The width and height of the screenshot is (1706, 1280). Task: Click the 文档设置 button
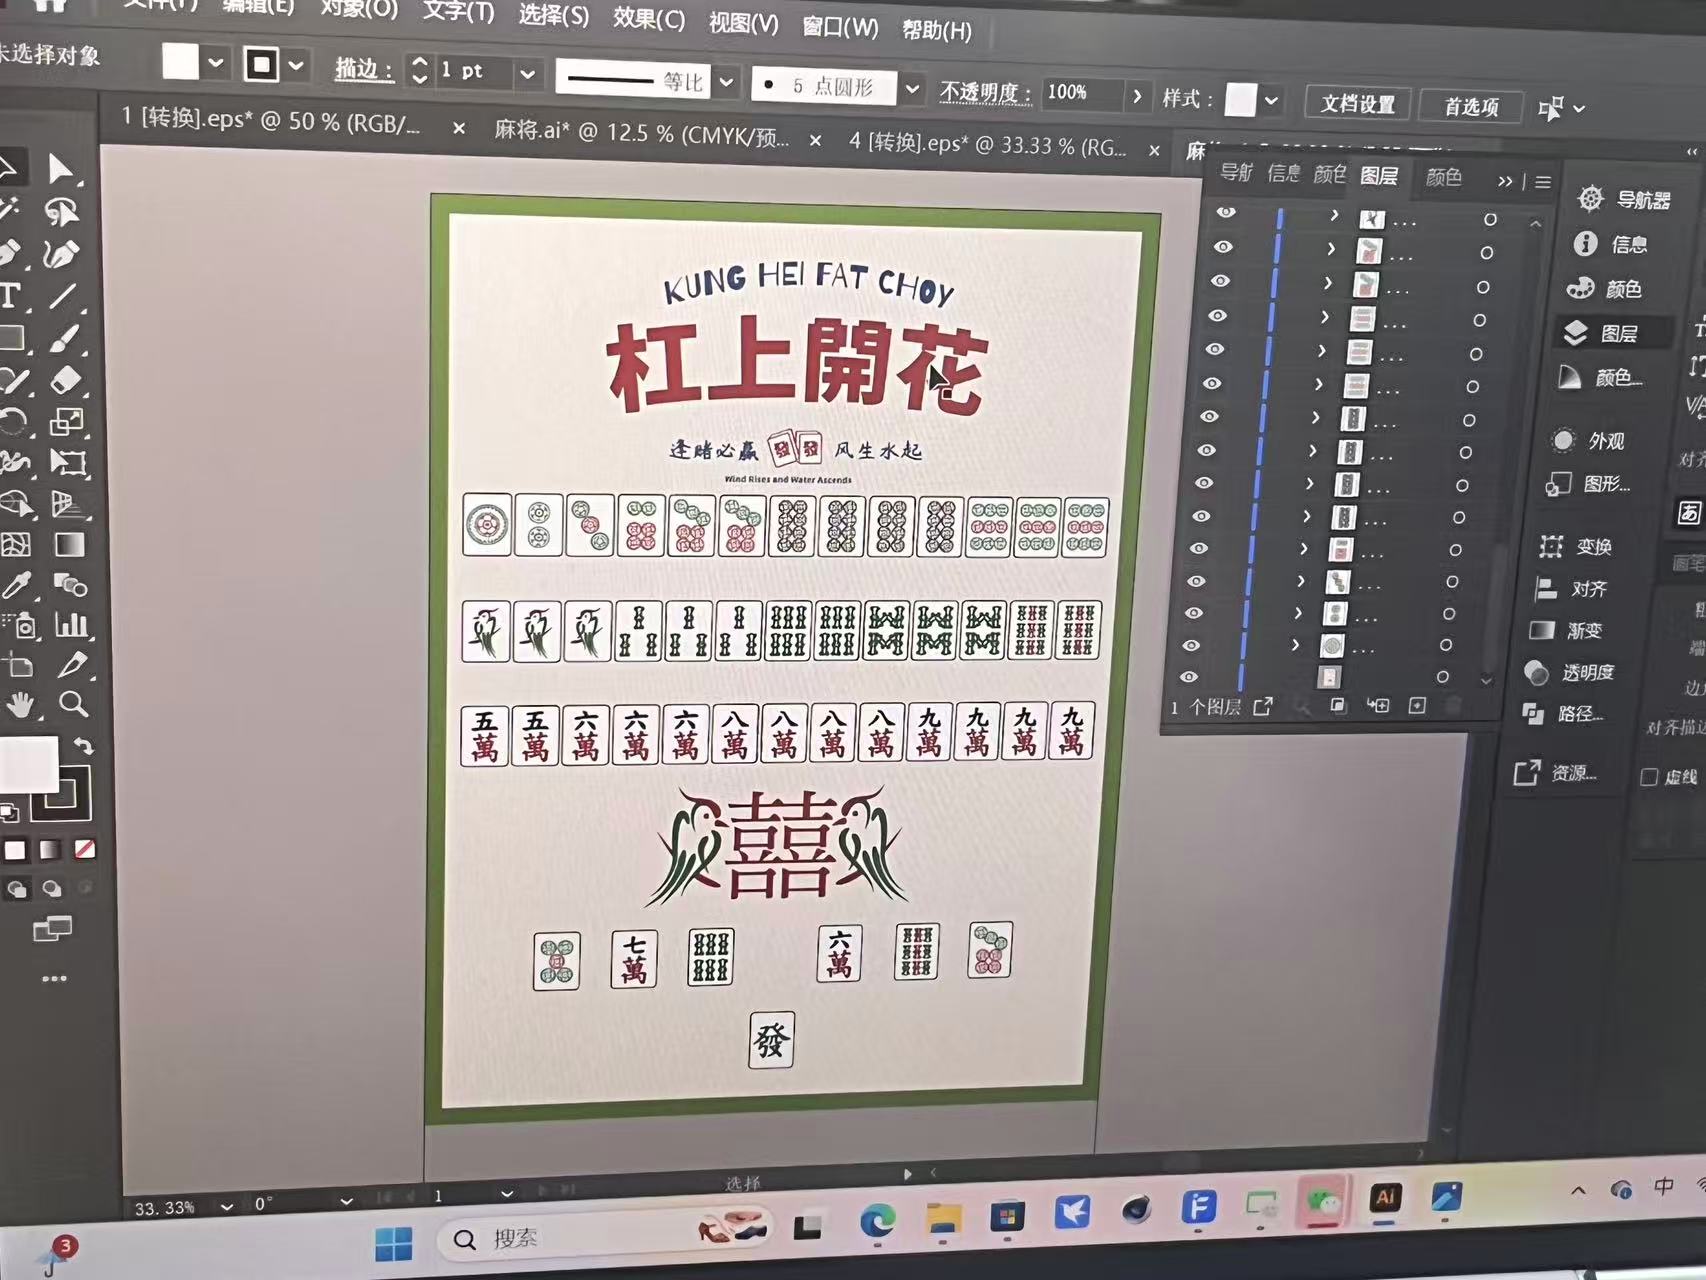point(1357,104)
